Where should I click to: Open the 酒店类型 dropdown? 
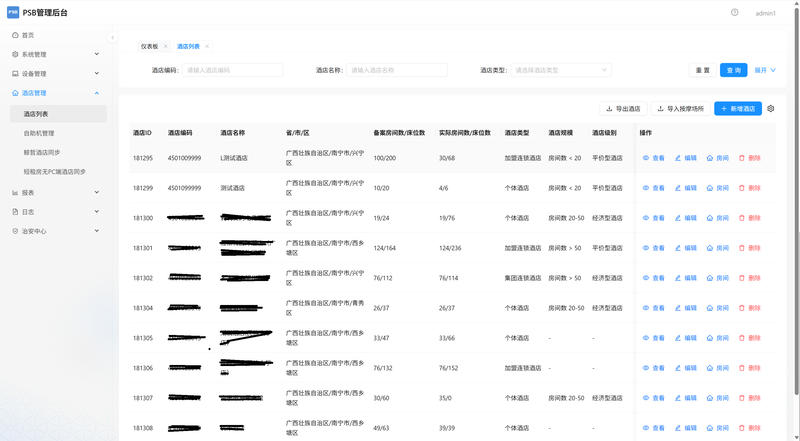[561, 70]
